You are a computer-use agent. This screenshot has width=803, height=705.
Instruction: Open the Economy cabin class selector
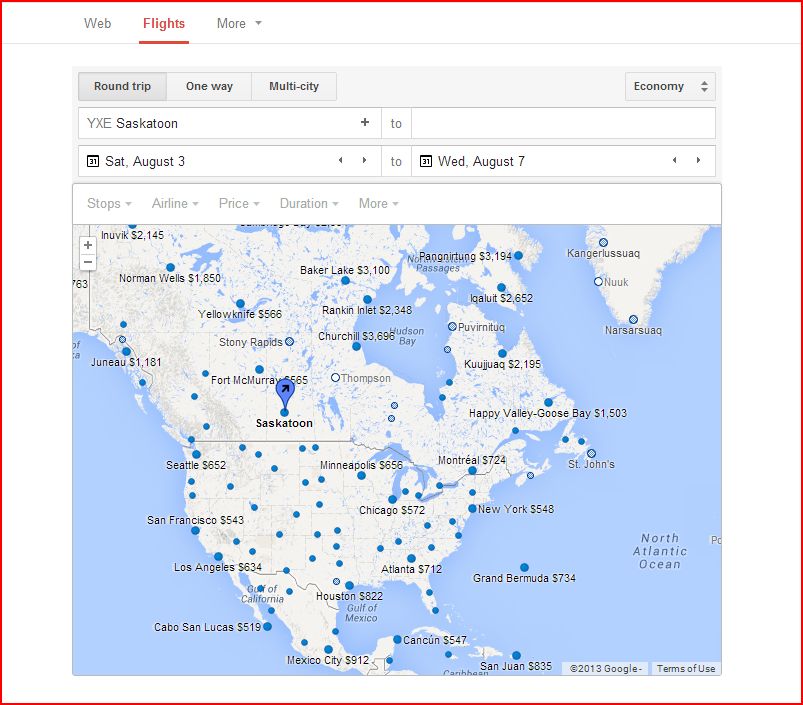669,86
